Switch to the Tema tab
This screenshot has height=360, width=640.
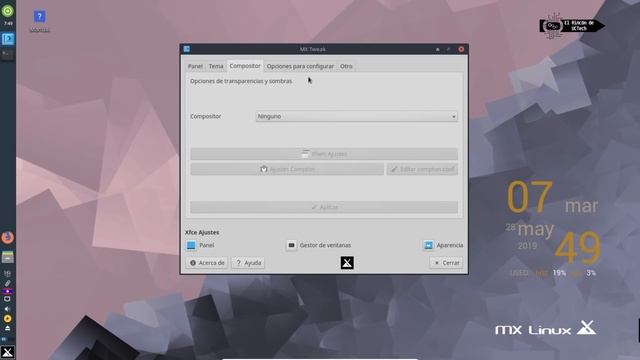tap(216, 66)
